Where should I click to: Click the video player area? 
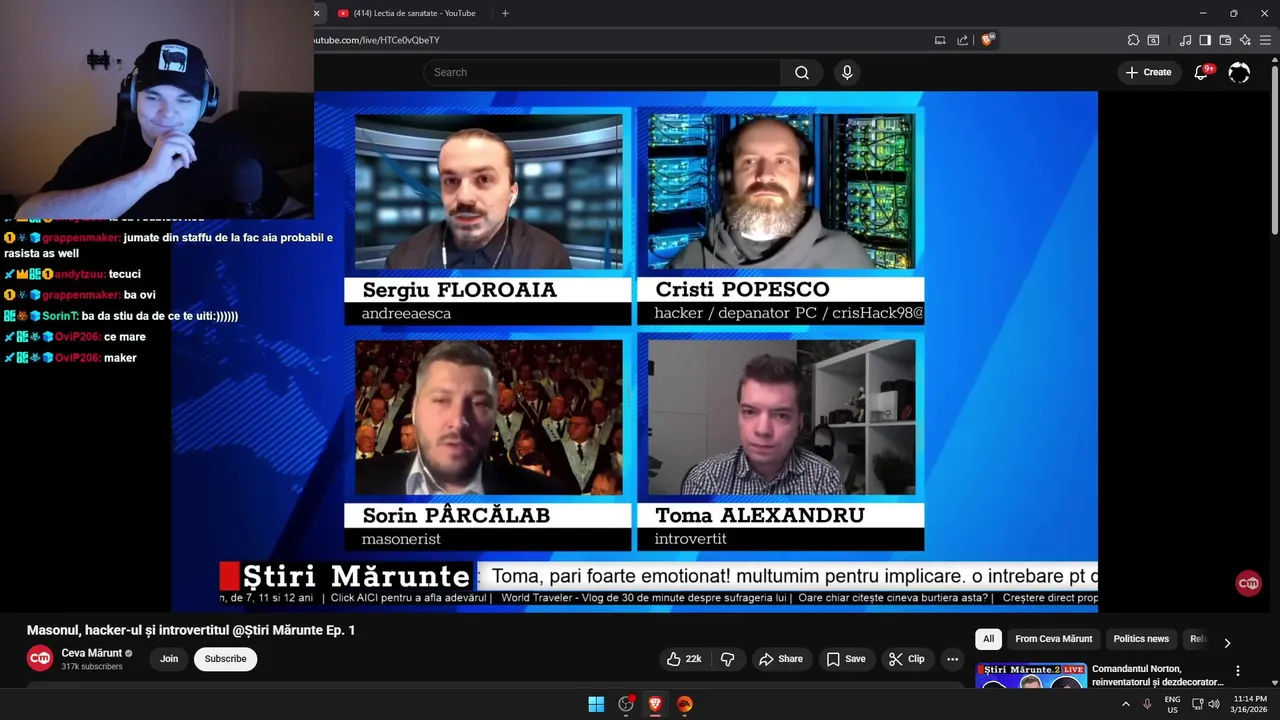point(635,352)
